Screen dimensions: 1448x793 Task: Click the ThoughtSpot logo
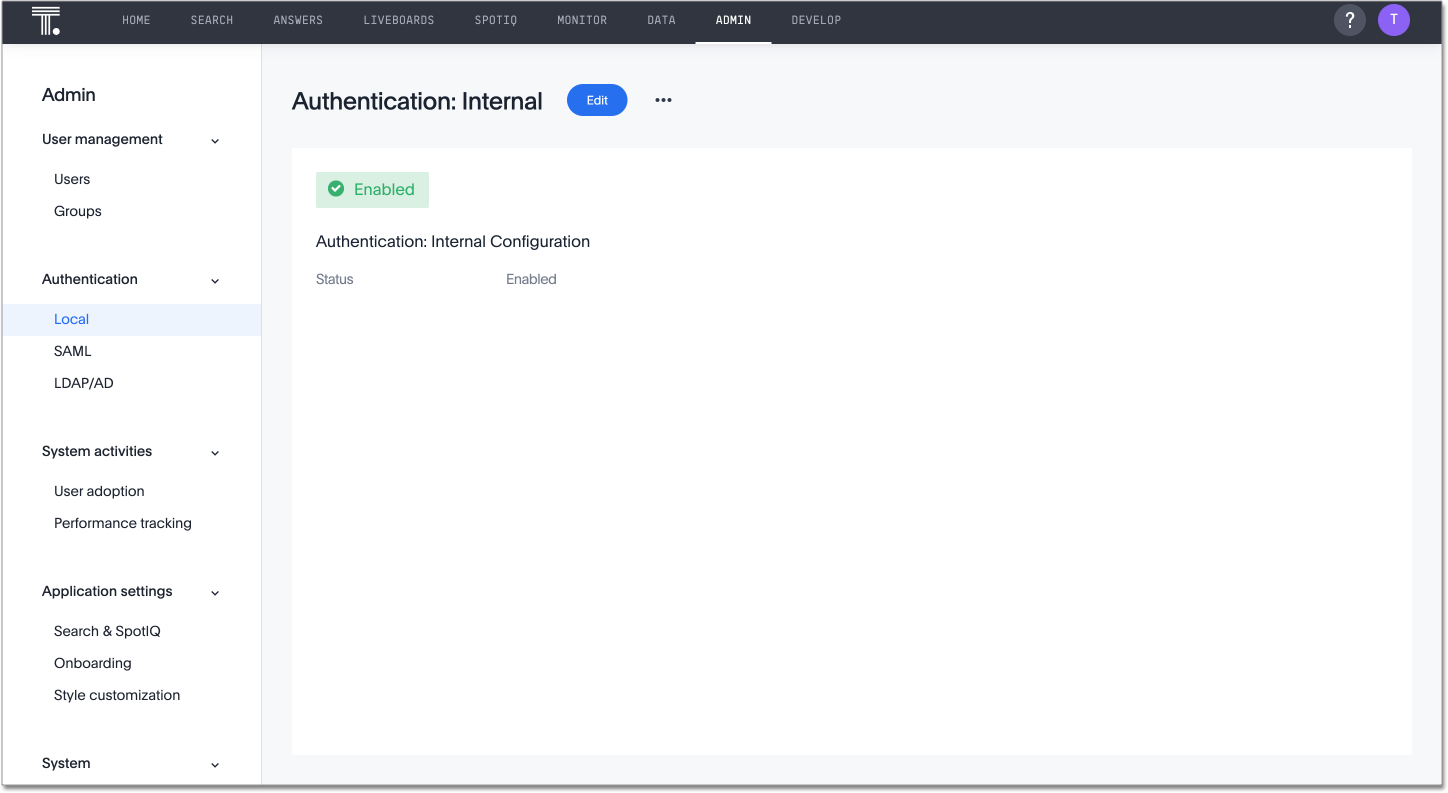[45, 20]
